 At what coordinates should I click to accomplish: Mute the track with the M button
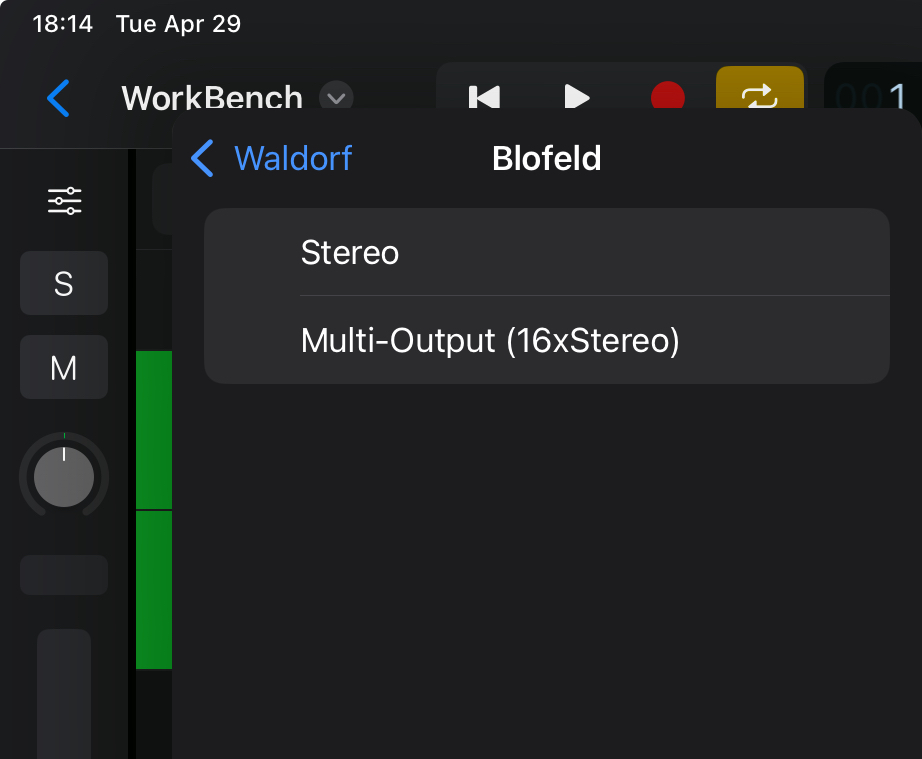click(63, 369)
